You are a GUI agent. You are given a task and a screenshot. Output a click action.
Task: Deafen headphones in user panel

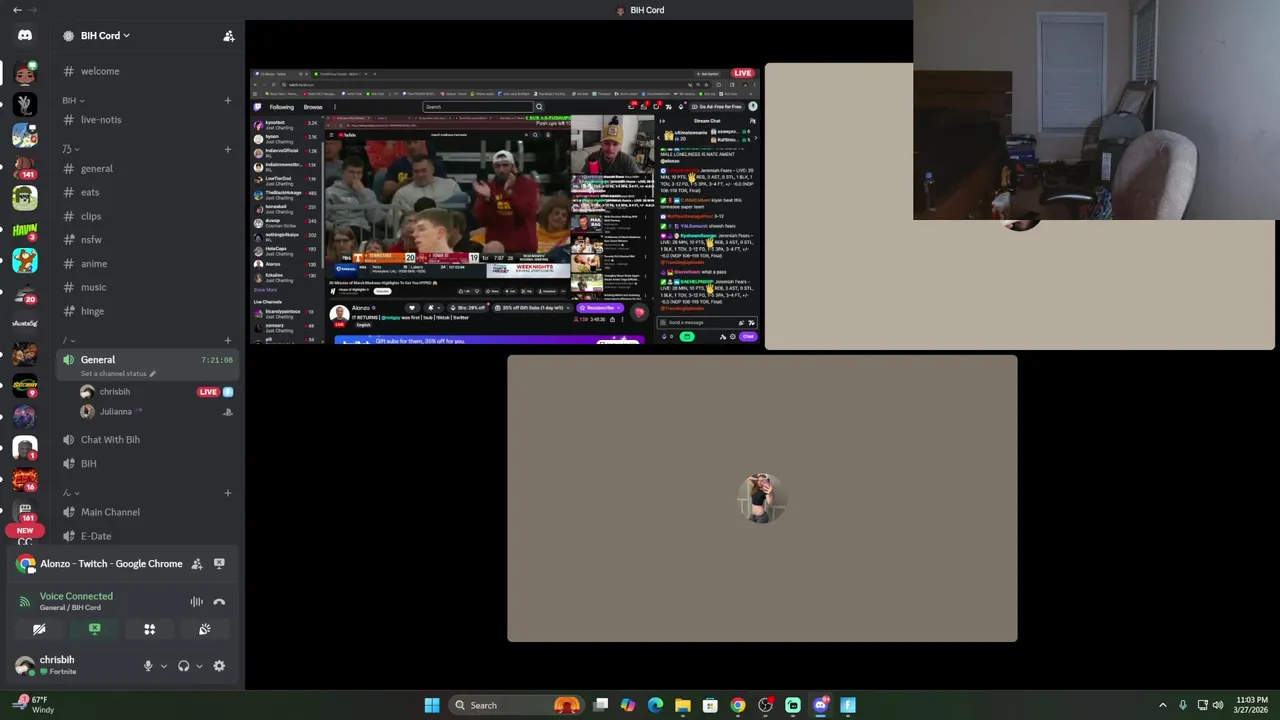pos(183,666)
